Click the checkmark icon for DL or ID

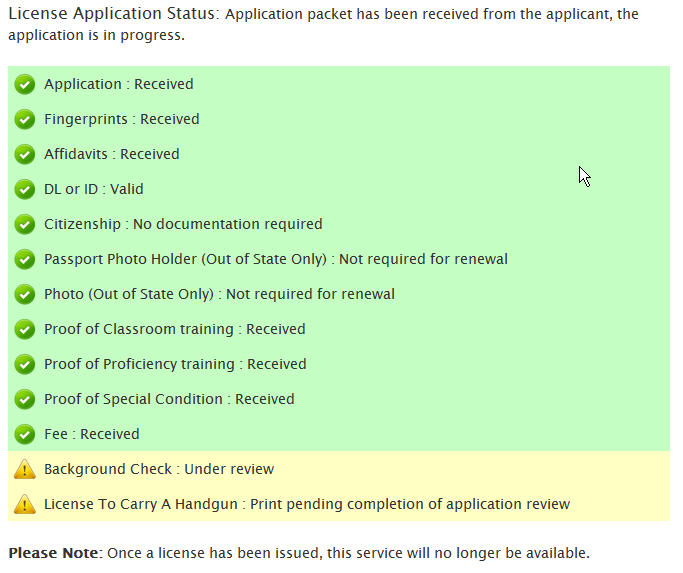25,190
